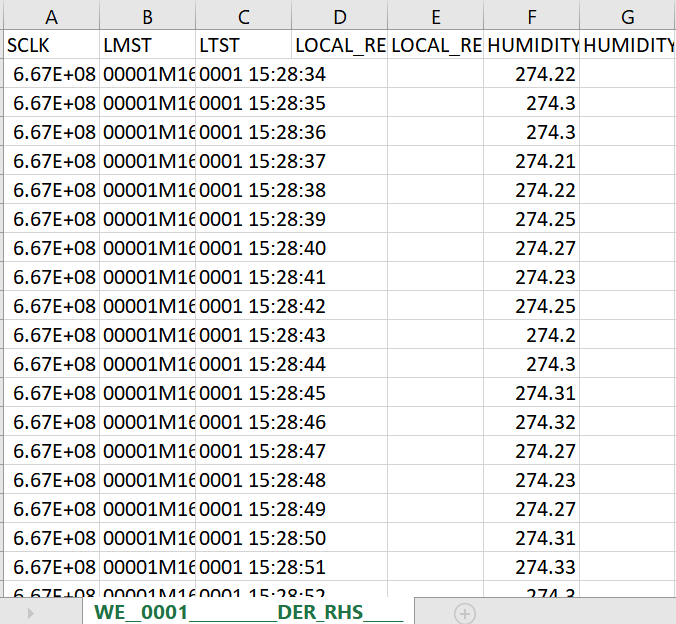Click 6.67E+08 in the 15:28:34 row

click(52, 74)
